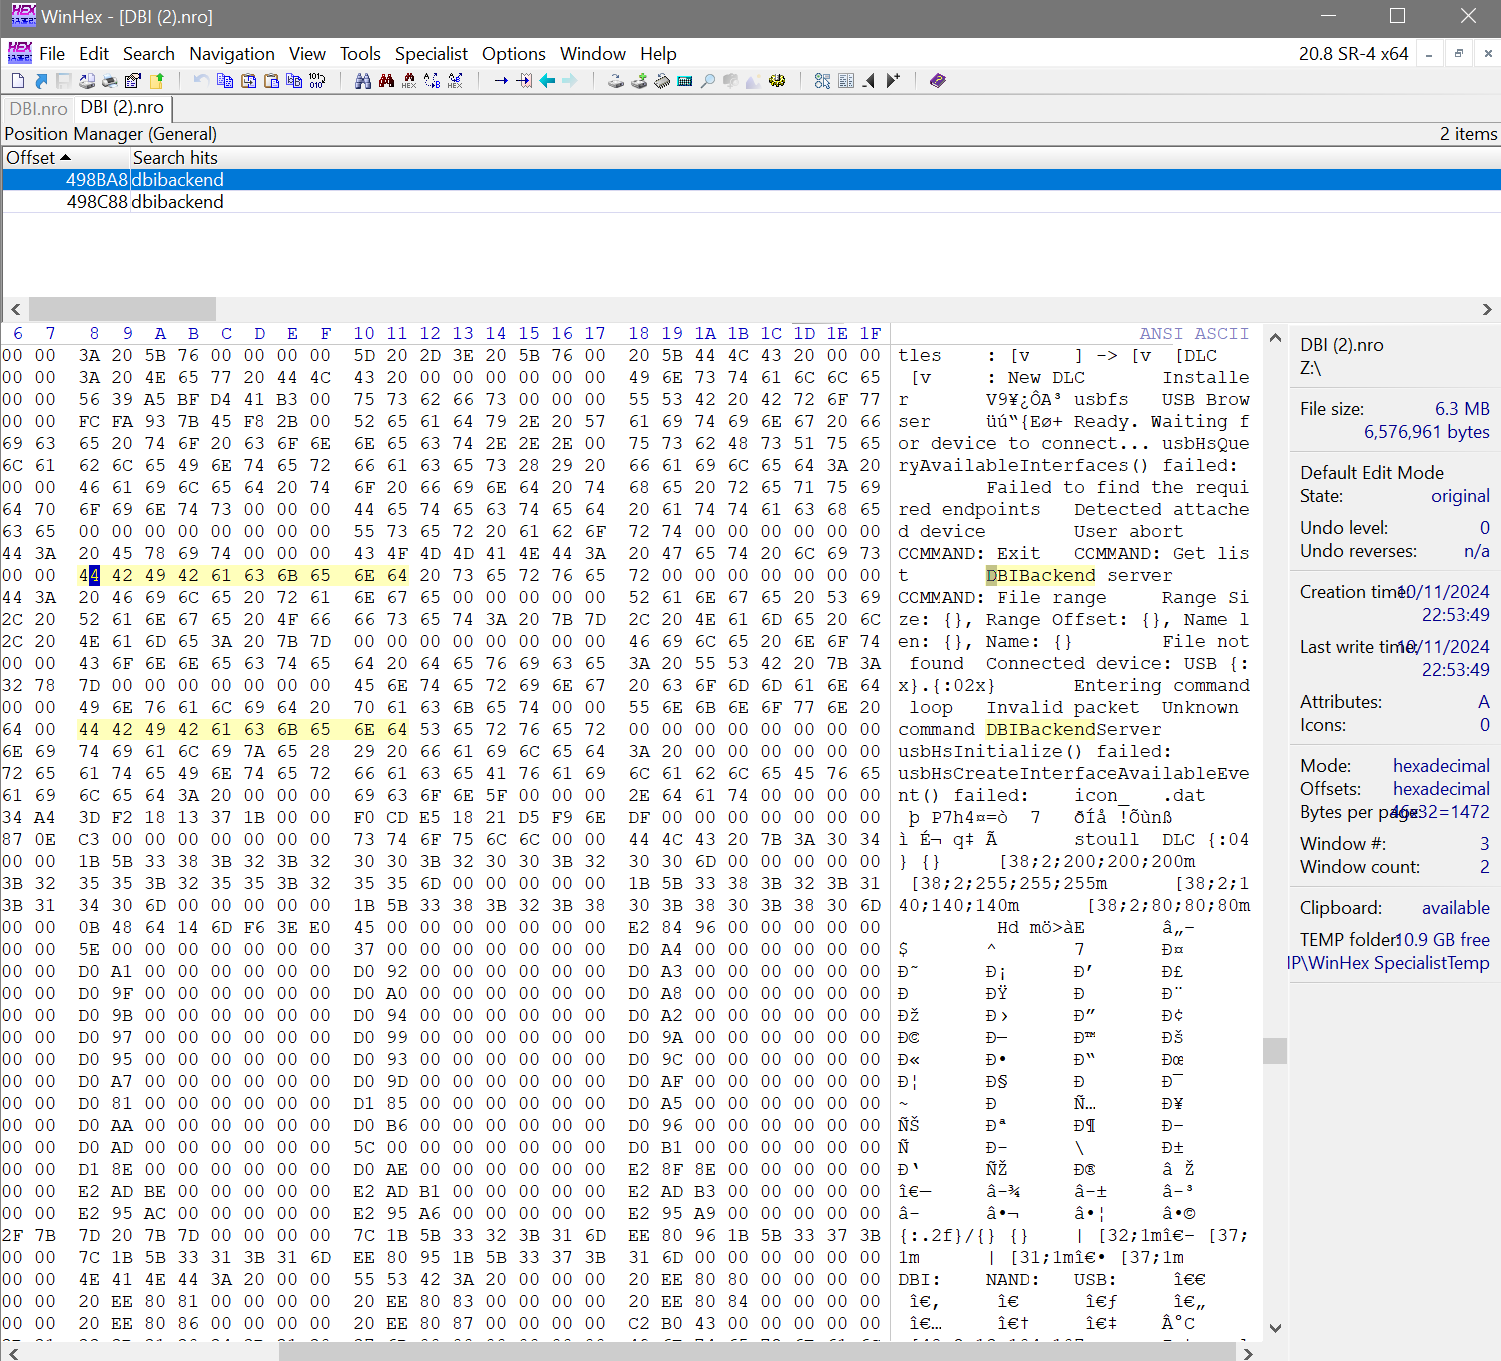Screen dimensions: 1501x1361
Task: Click the Search hits column header
Action: [x=175, y=158]
